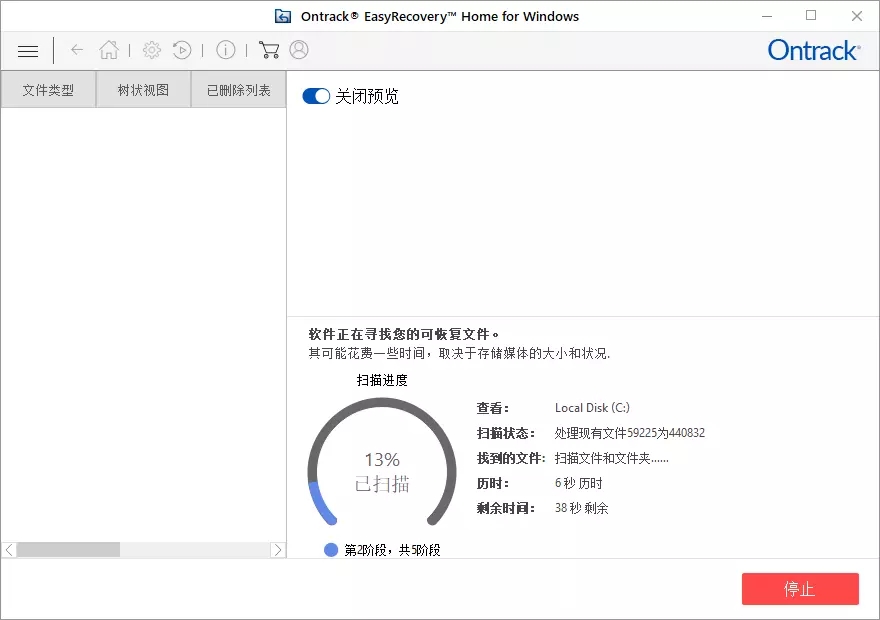The image size is (880, 620).
Task: Click the blue stage indicator dot
Action: pos(331,550)
